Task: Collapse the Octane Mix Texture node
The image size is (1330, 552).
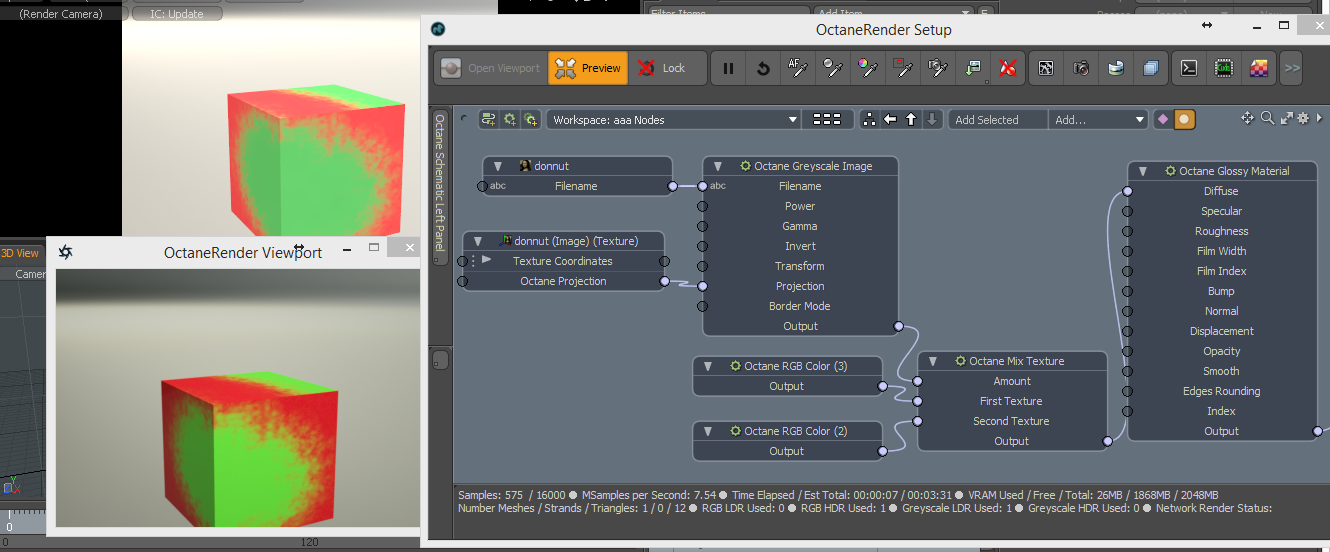Action: click(x=932, y=361)
